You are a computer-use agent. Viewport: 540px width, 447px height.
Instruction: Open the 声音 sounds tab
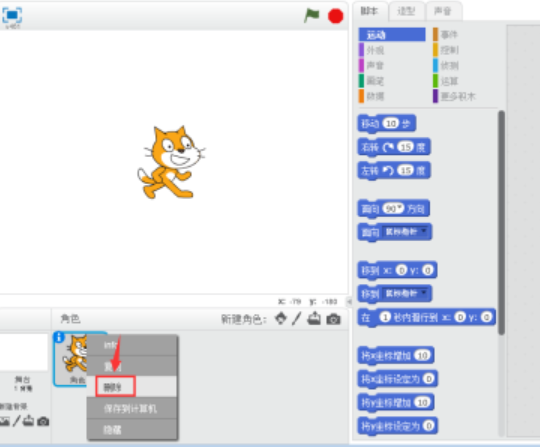pos(443,11)
